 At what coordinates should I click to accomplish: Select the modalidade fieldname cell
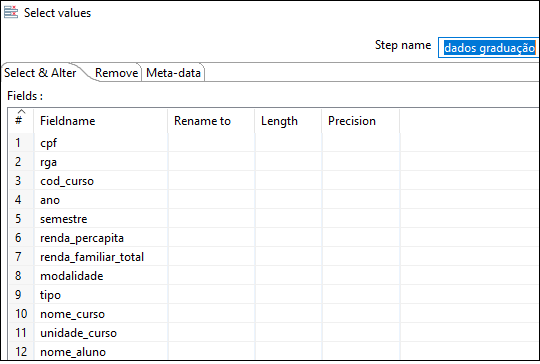101,276
